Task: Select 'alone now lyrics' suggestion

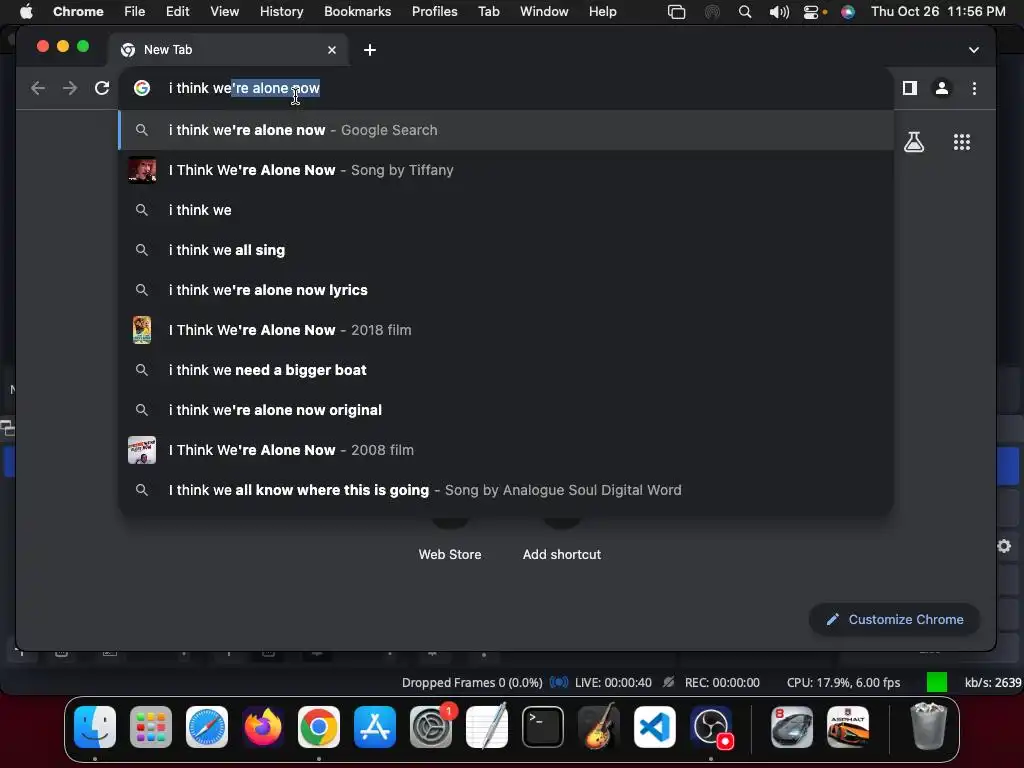Action: (x=506, y=290)
